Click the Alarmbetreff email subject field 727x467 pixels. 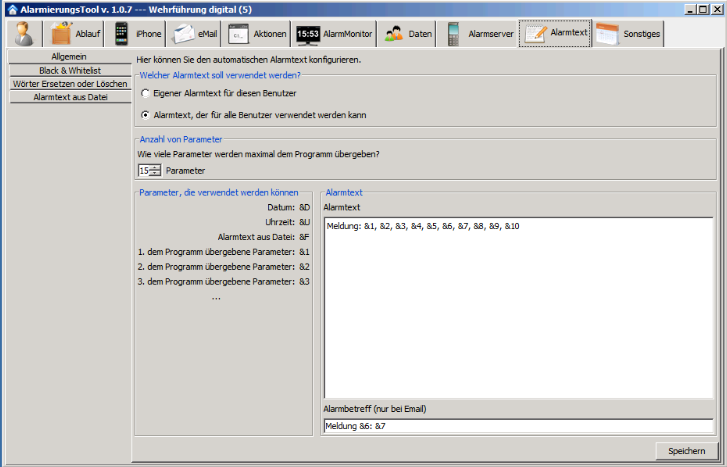coord(517,426)
